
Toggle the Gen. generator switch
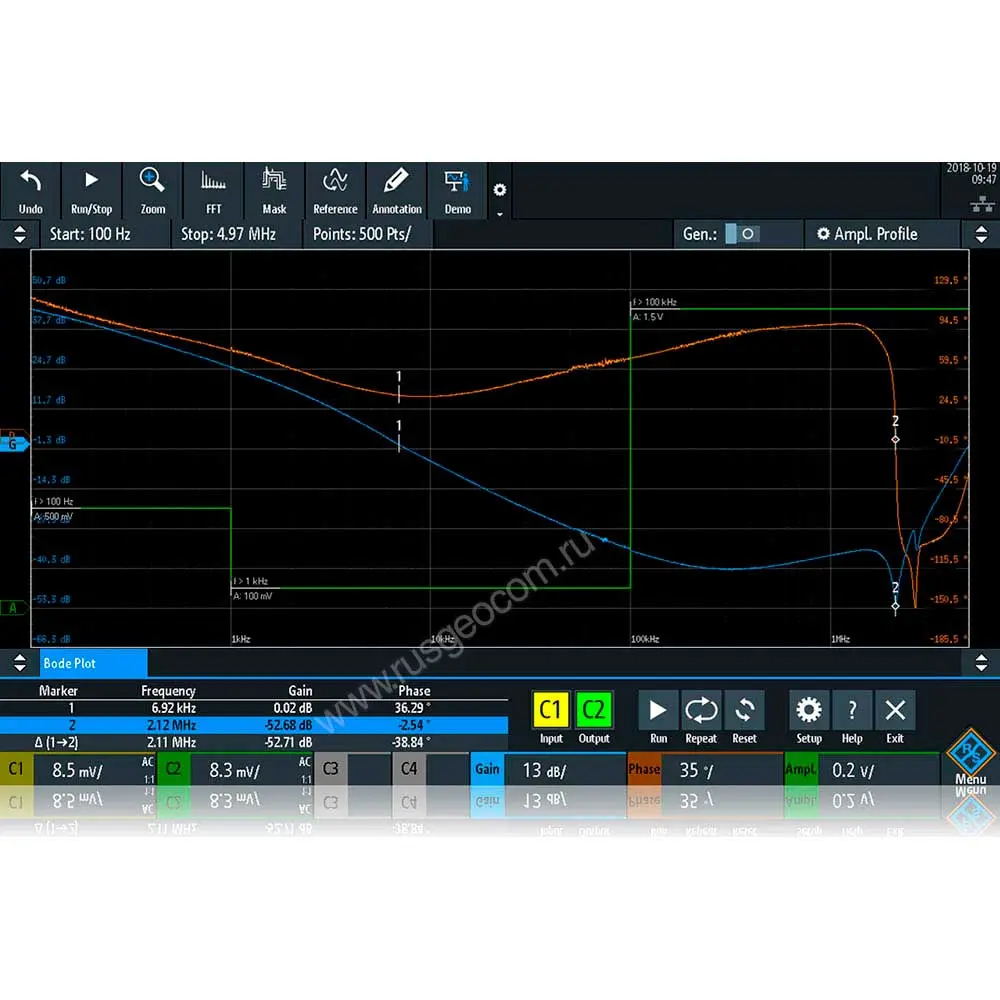click(742, 234)
